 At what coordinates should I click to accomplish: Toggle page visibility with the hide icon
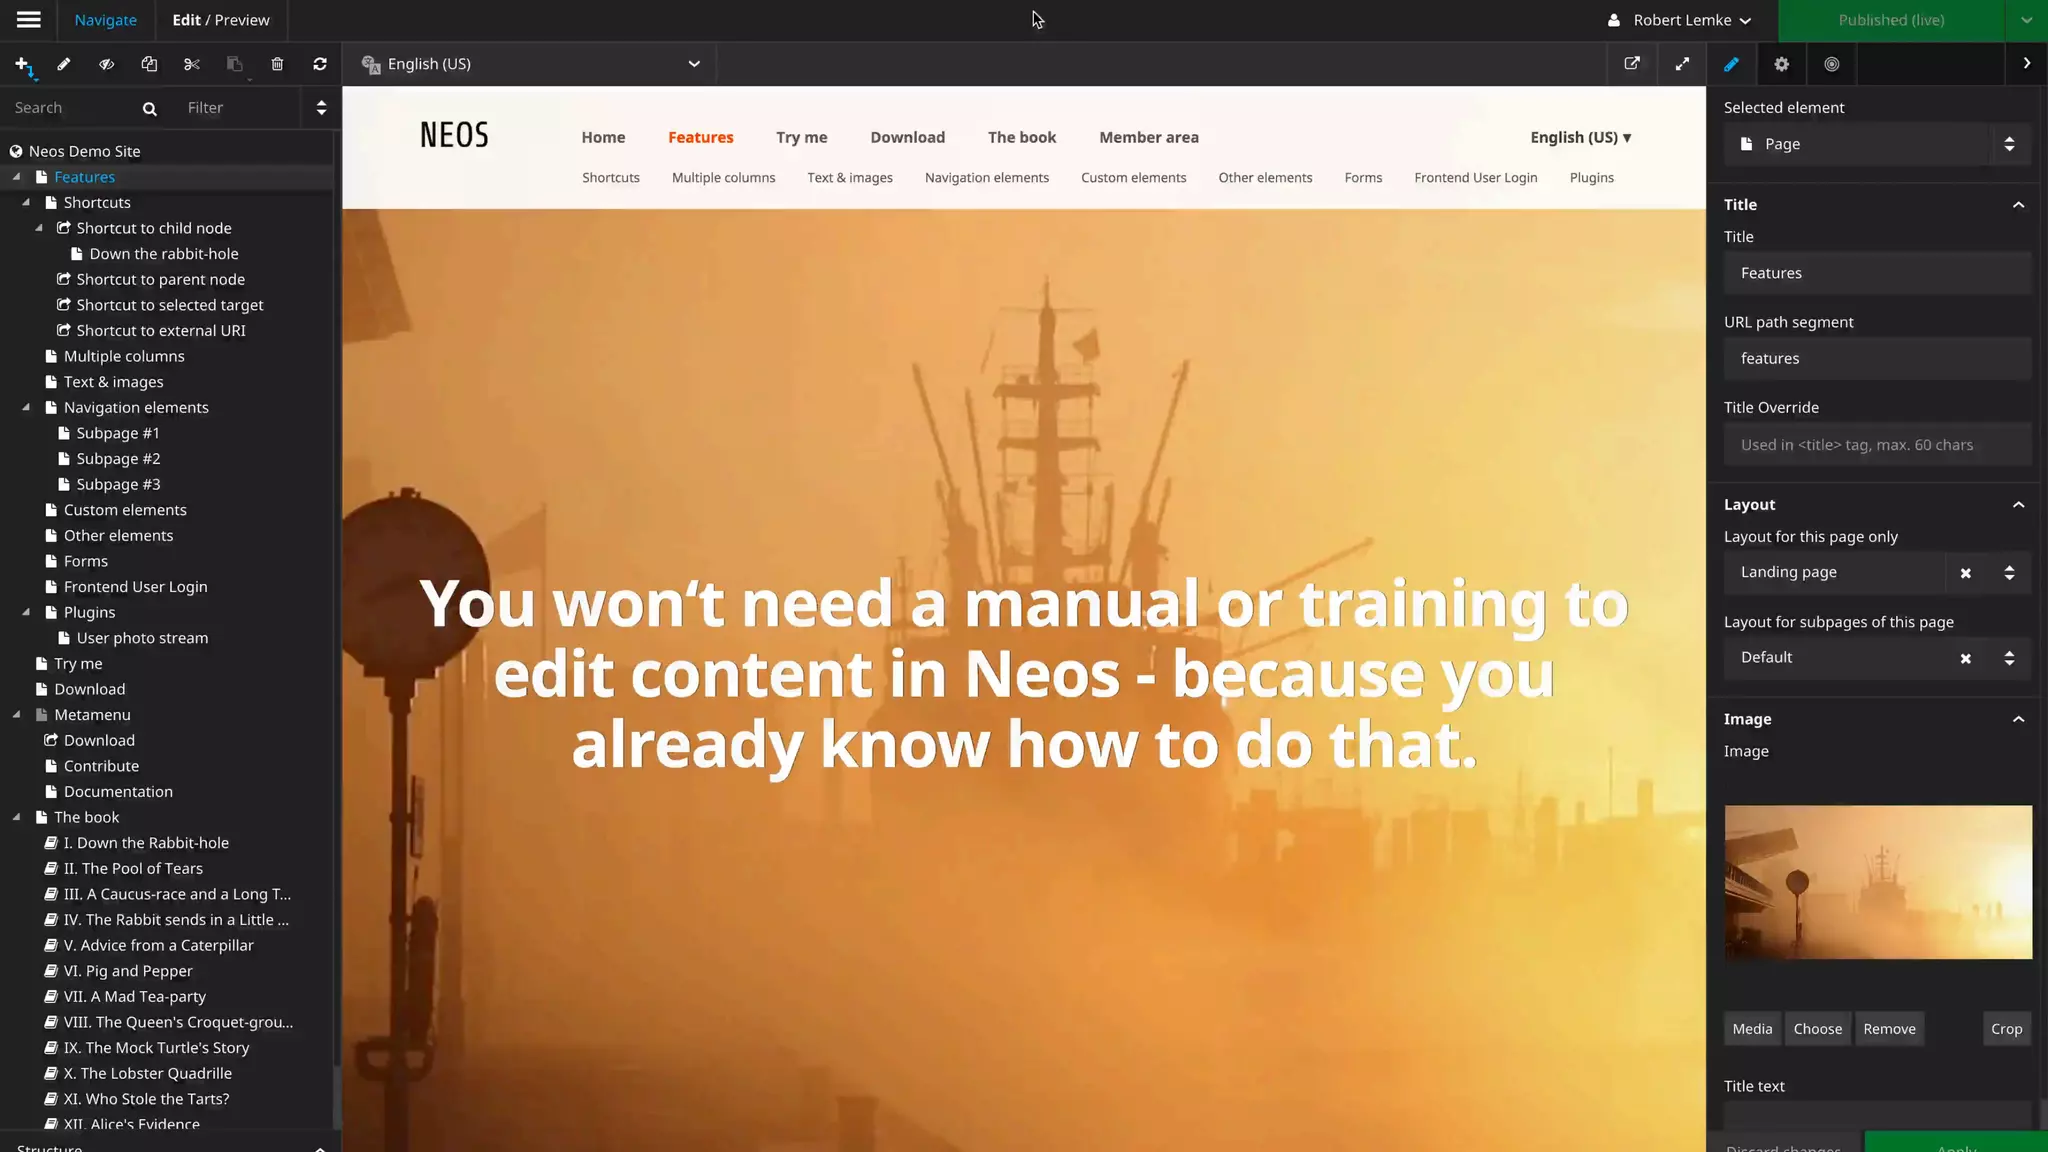(x=106, y=65)
